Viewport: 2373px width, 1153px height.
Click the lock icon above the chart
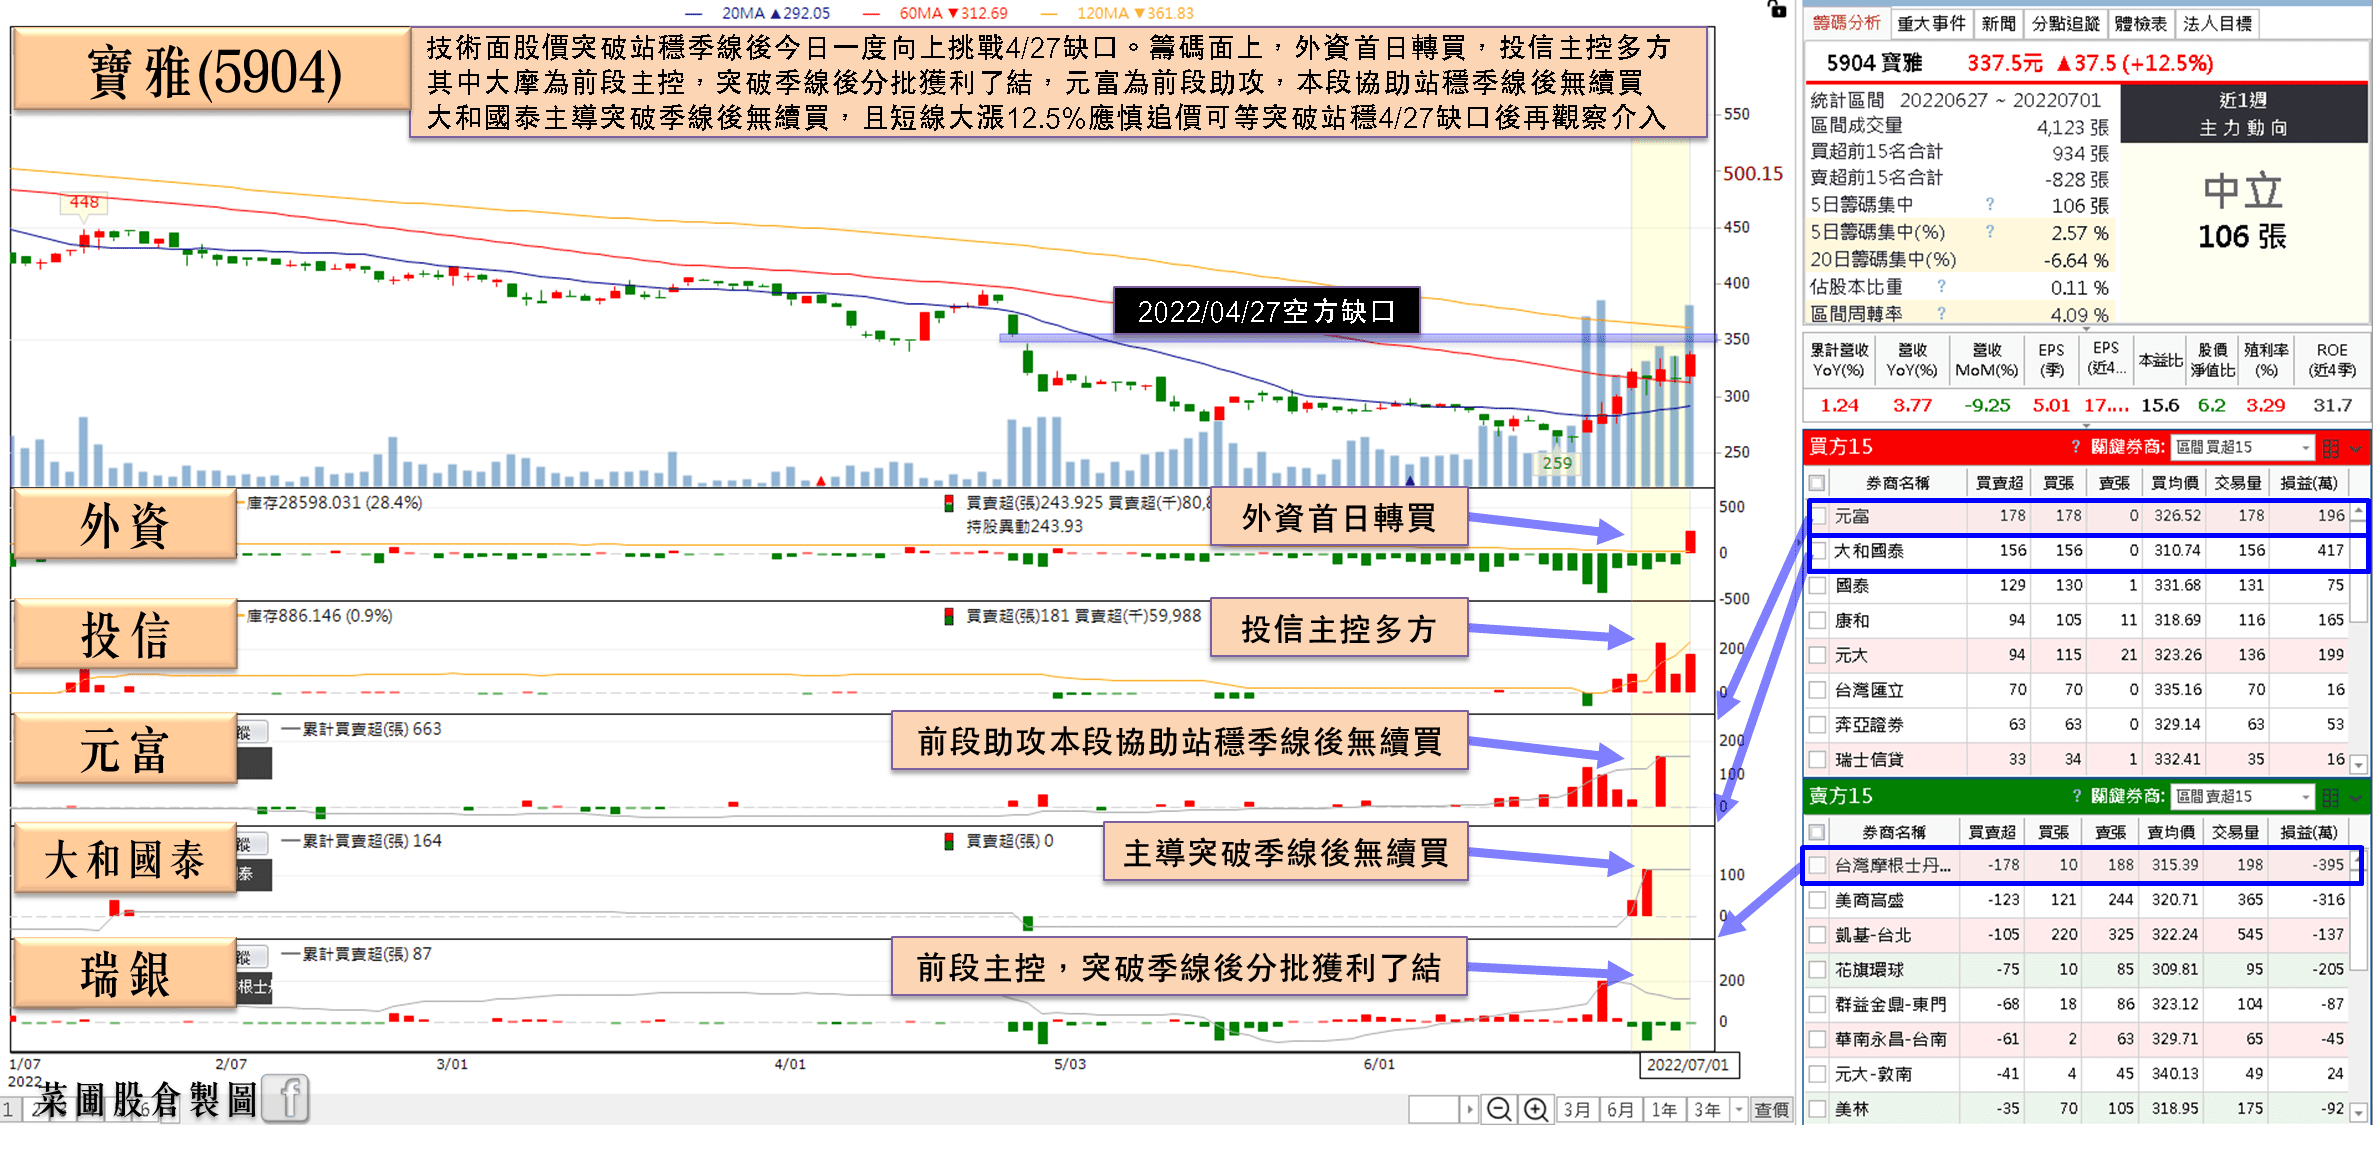click(x=1776, y=9)
